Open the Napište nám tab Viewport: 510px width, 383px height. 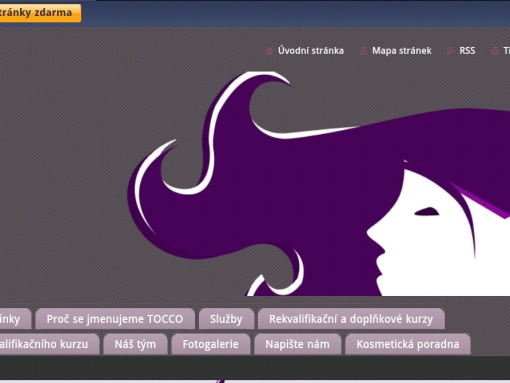click(298, 344)
